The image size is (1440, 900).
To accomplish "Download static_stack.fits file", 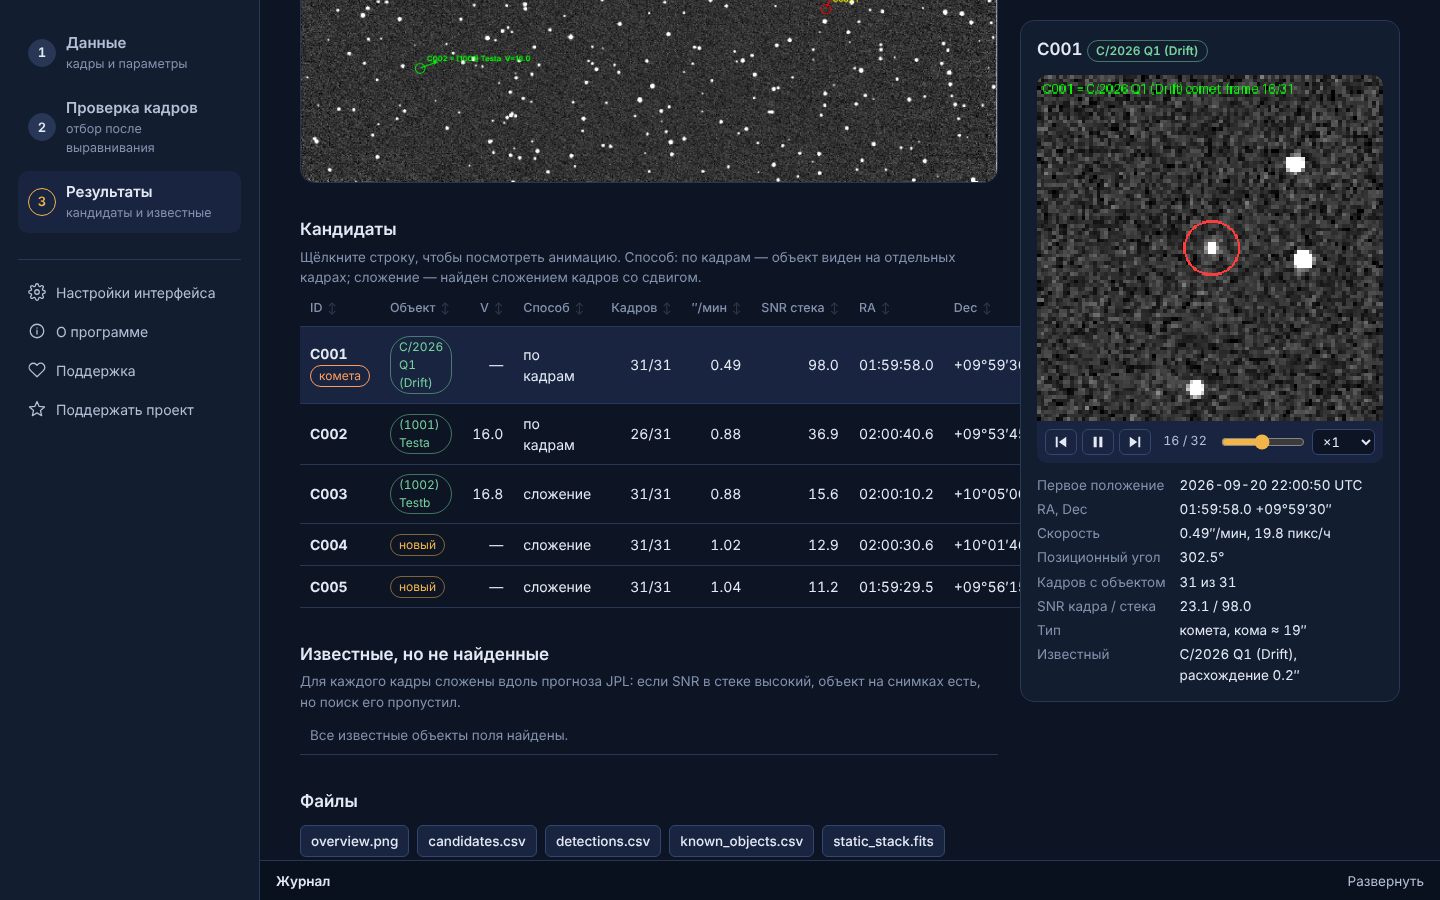I will [883, 841].
